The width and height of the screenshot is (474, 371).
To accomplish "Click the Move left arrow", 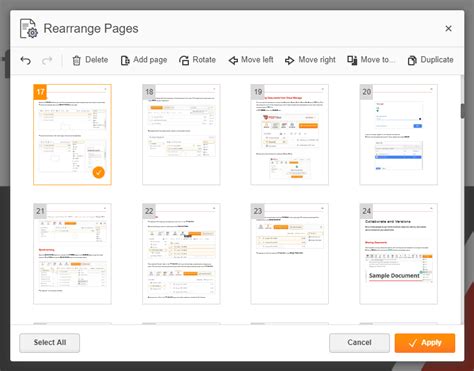I will [251, 60].
